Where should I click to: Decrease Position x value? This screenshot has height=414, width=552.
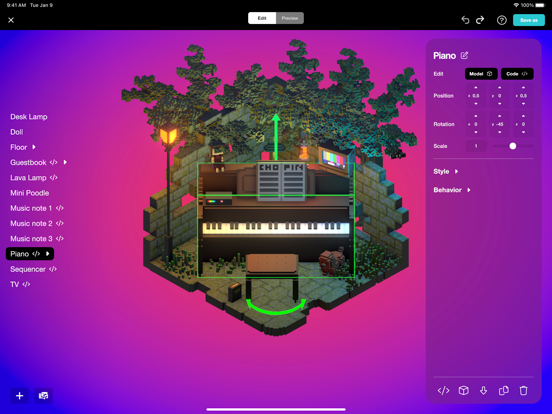[476, 104]
